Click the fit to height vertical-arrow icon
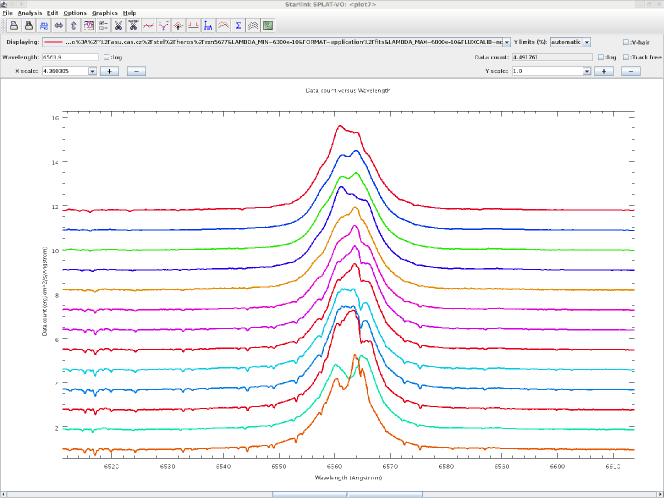664x498 pixels. click(x=73, y=26)
